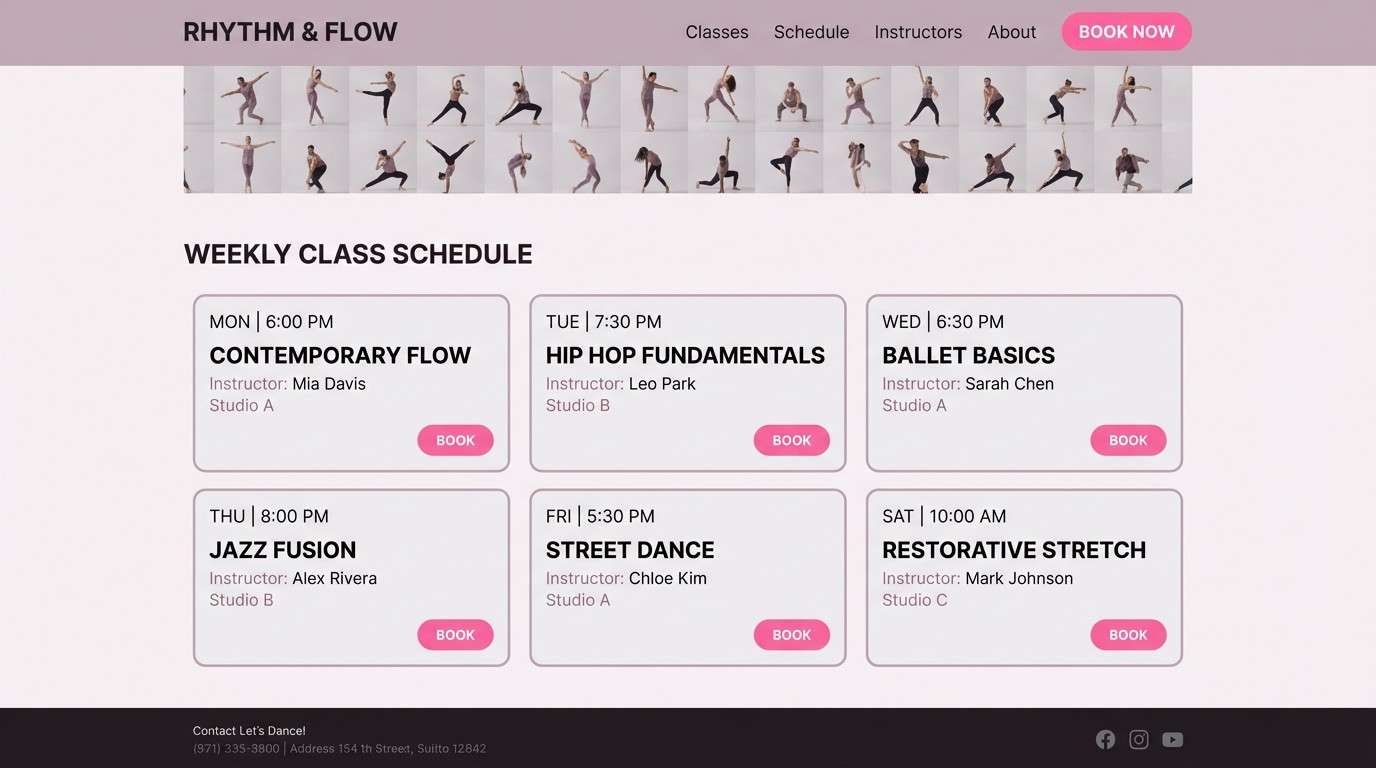Open the About page link
This screenshot has height=768, width=1376.
(x=1011, y=32)
